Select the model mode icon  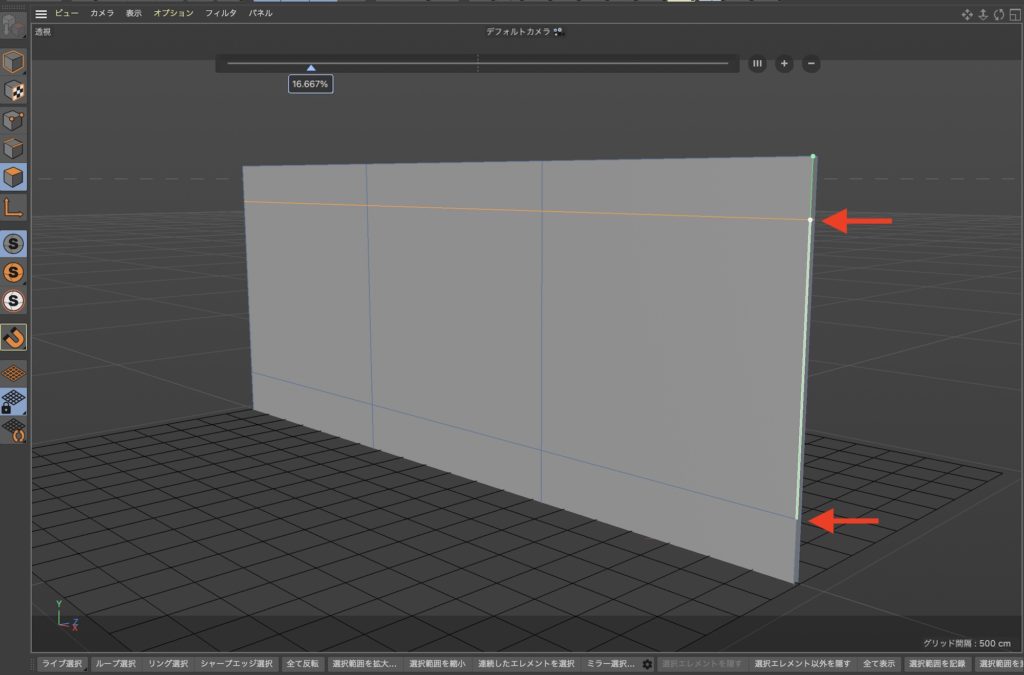click(14, 62)
